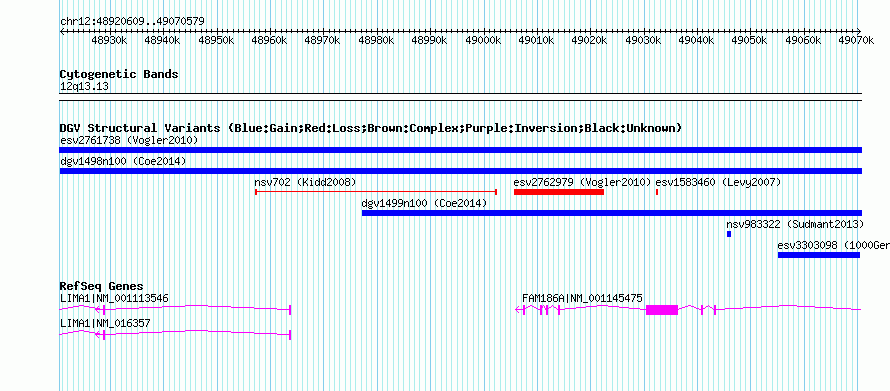The height and width of the screenshot is (391, 890).
Task: Select the dgv1499n100 (Coe2014) blue bar
Action: (x=612, y=213)
